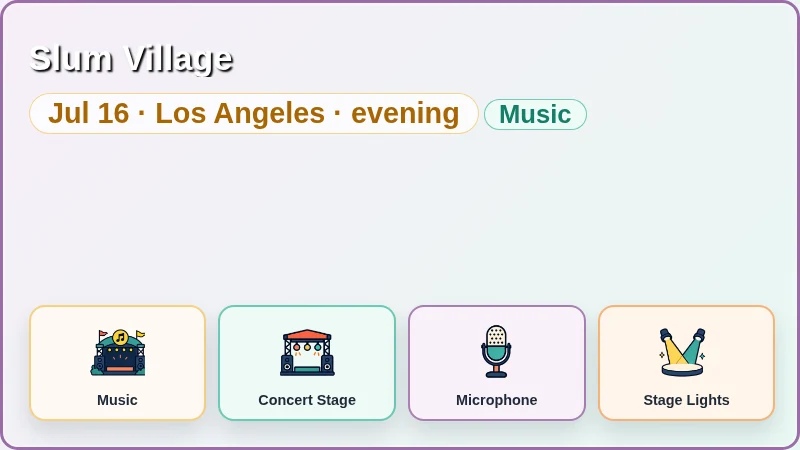This screenshot has height=450, width=800.
Task: Click 'Los Angeles' in the event pill
Action: click(240, 113)
